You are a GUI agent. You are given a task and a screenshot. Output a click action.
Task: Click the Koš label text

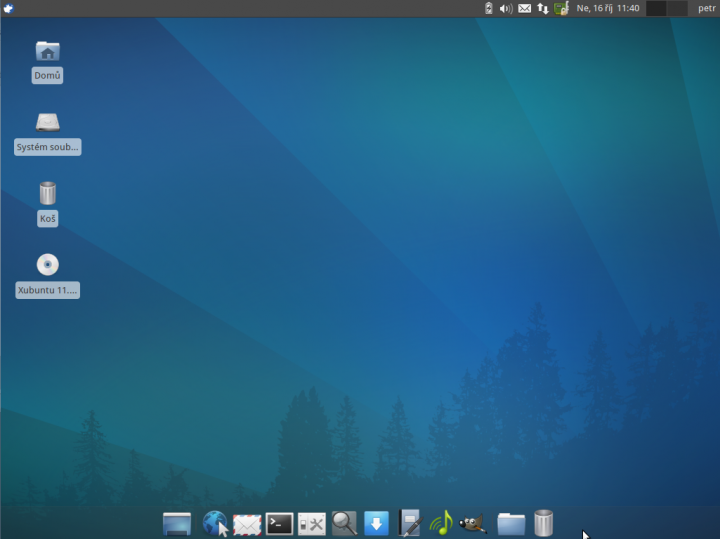click(48, 219)
